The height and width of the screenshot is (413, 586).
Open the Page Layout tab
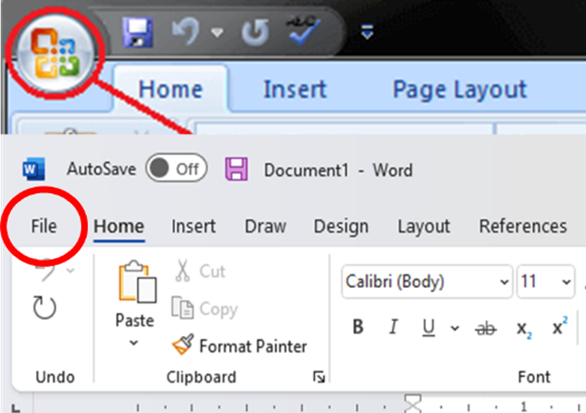point(460,89)
